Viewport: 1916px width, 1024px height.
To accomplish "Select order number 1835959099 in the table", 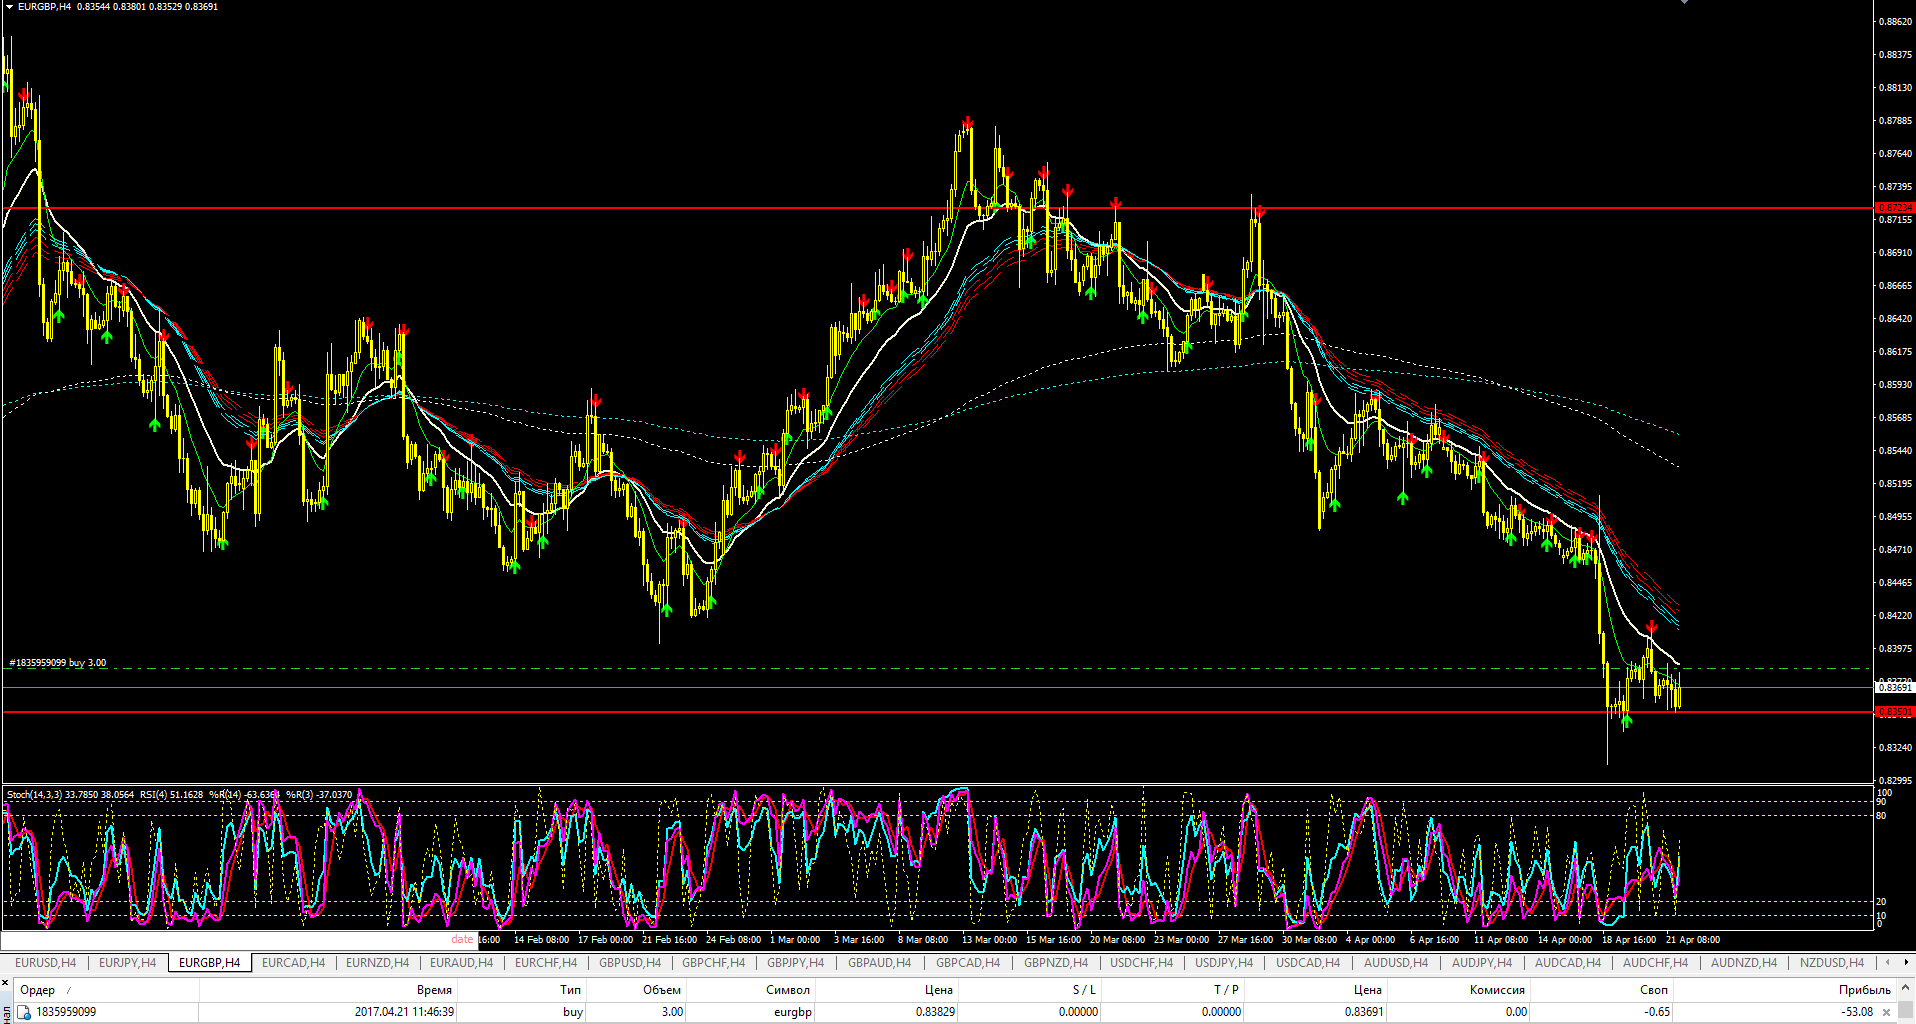I will point(66,1012).
